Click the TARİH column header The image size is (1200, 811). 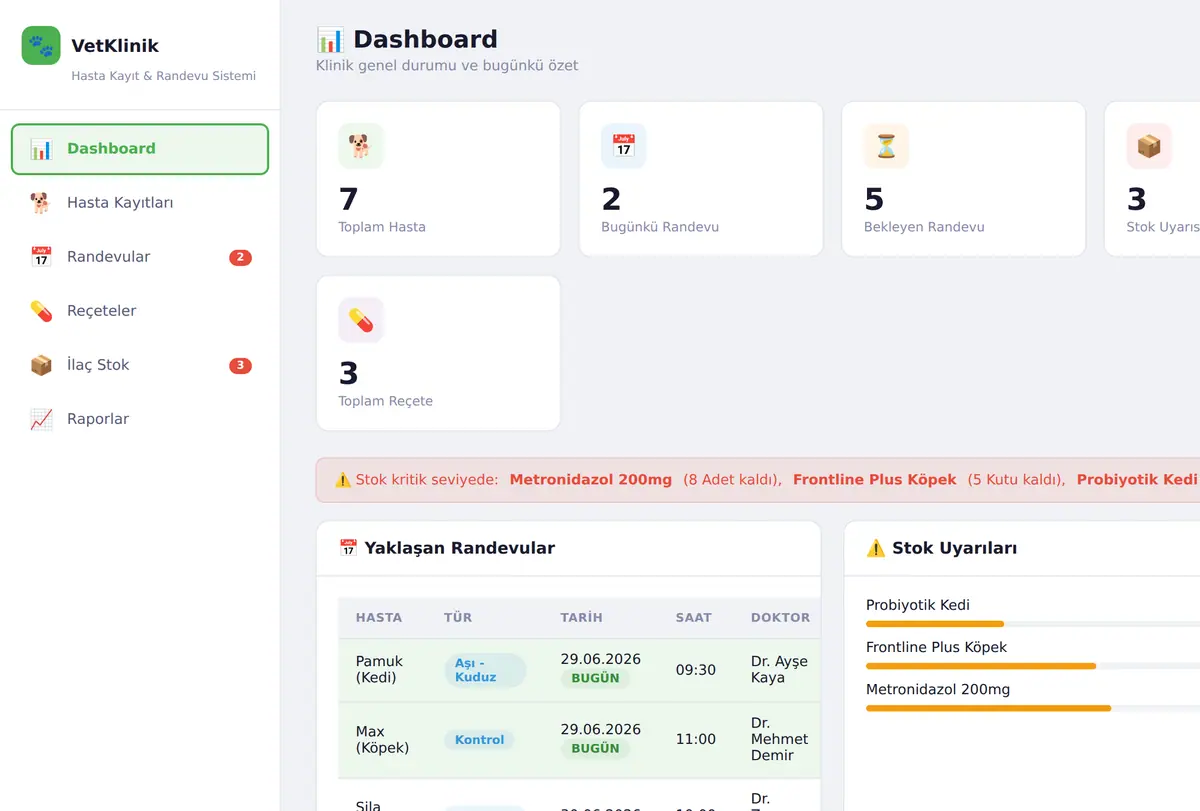click(x=582, y=618)
